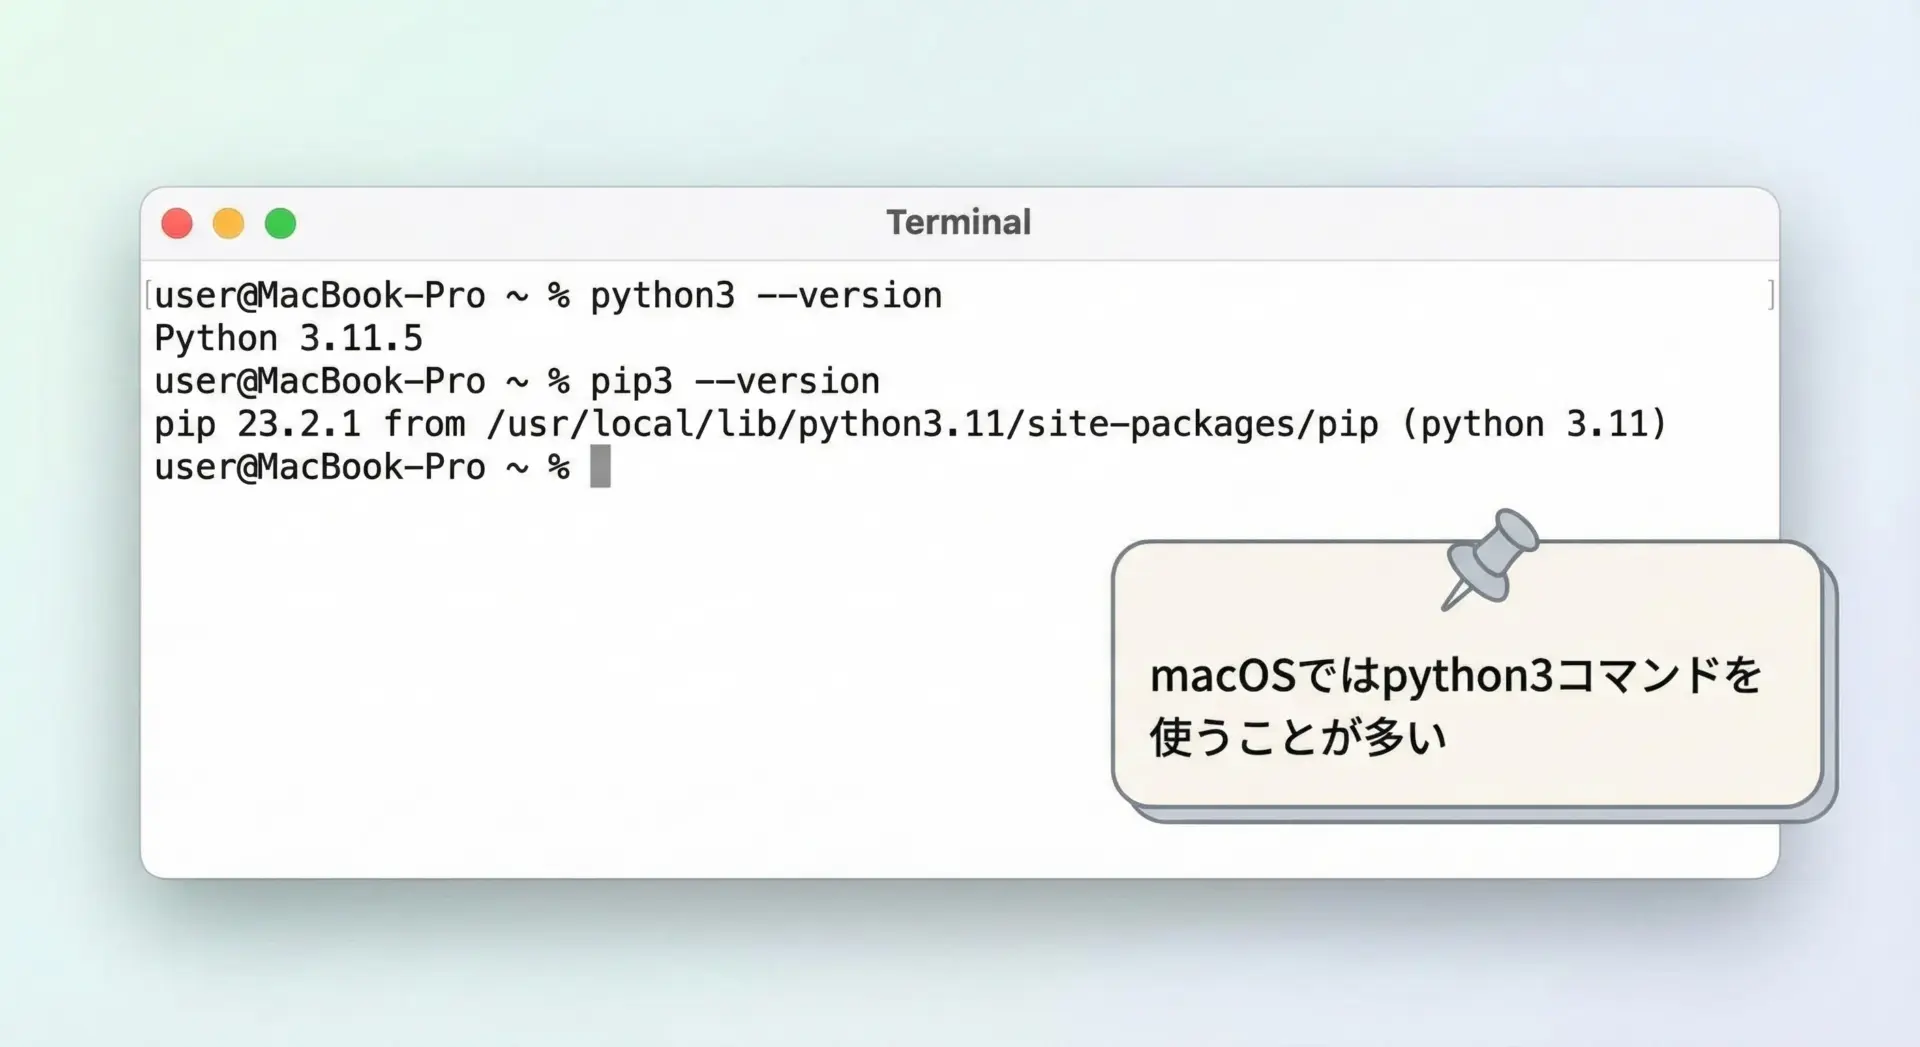Click user@MacBook-Pro prompt before pip3 command
Viewport: 1920px width, 1047px height.
click(x=320, y=382)
